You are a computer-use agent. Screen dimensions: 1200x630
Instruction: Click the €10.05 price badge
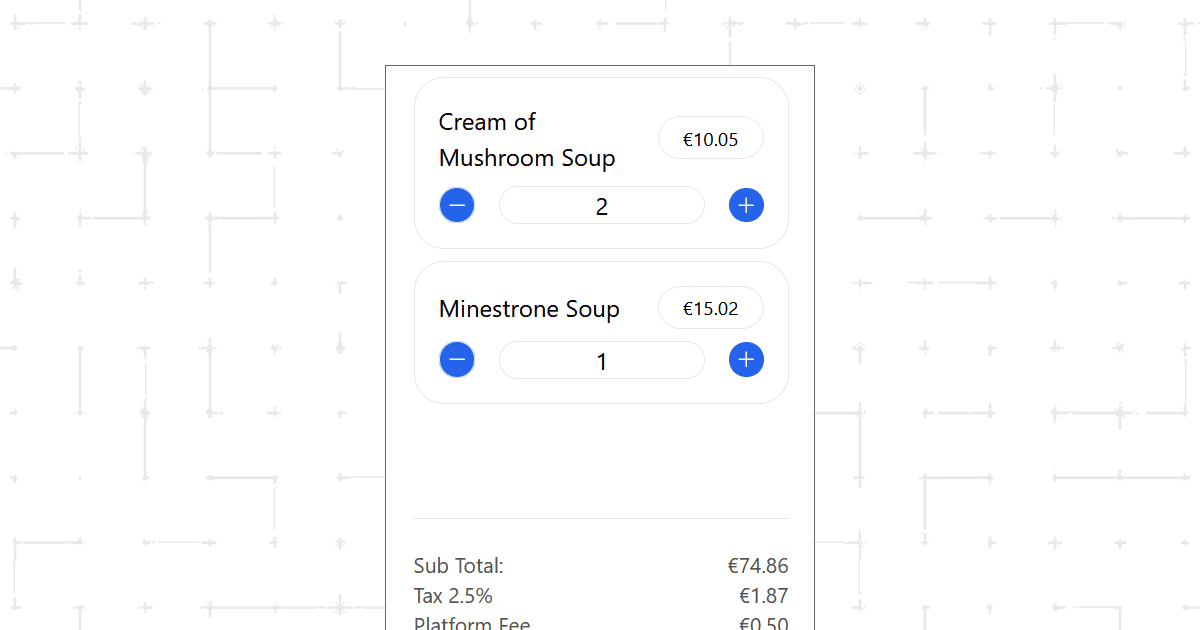(x=710, y=139)
